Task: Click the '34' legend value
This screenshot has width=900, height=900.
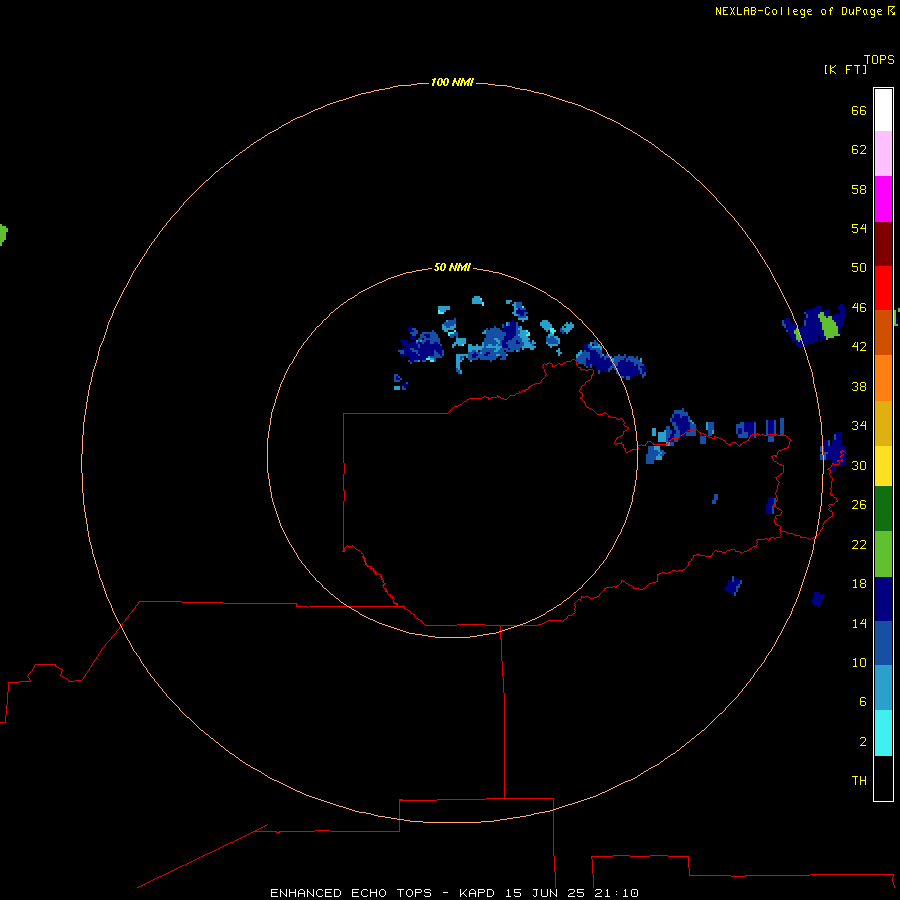Action: point(859,426)
